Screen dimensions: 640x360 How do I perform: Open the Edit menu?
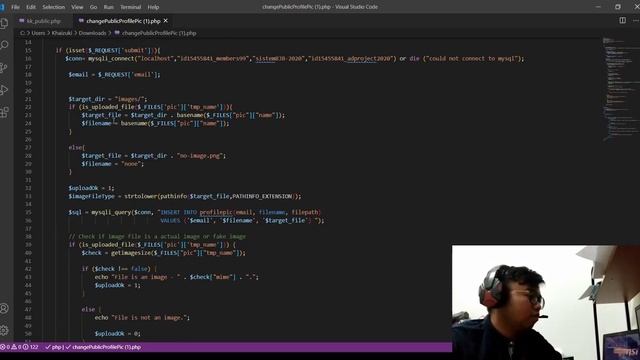pos(31,7)
